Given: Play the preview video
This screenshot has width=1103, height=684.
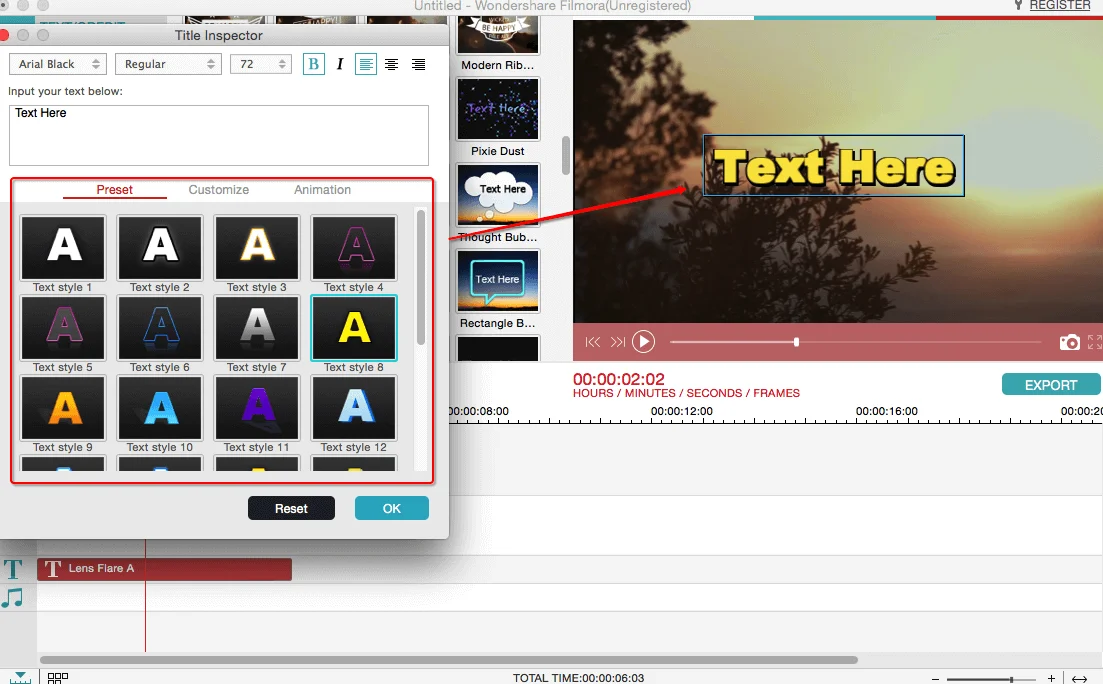Looking at the screenshot, I should [643, 342].
